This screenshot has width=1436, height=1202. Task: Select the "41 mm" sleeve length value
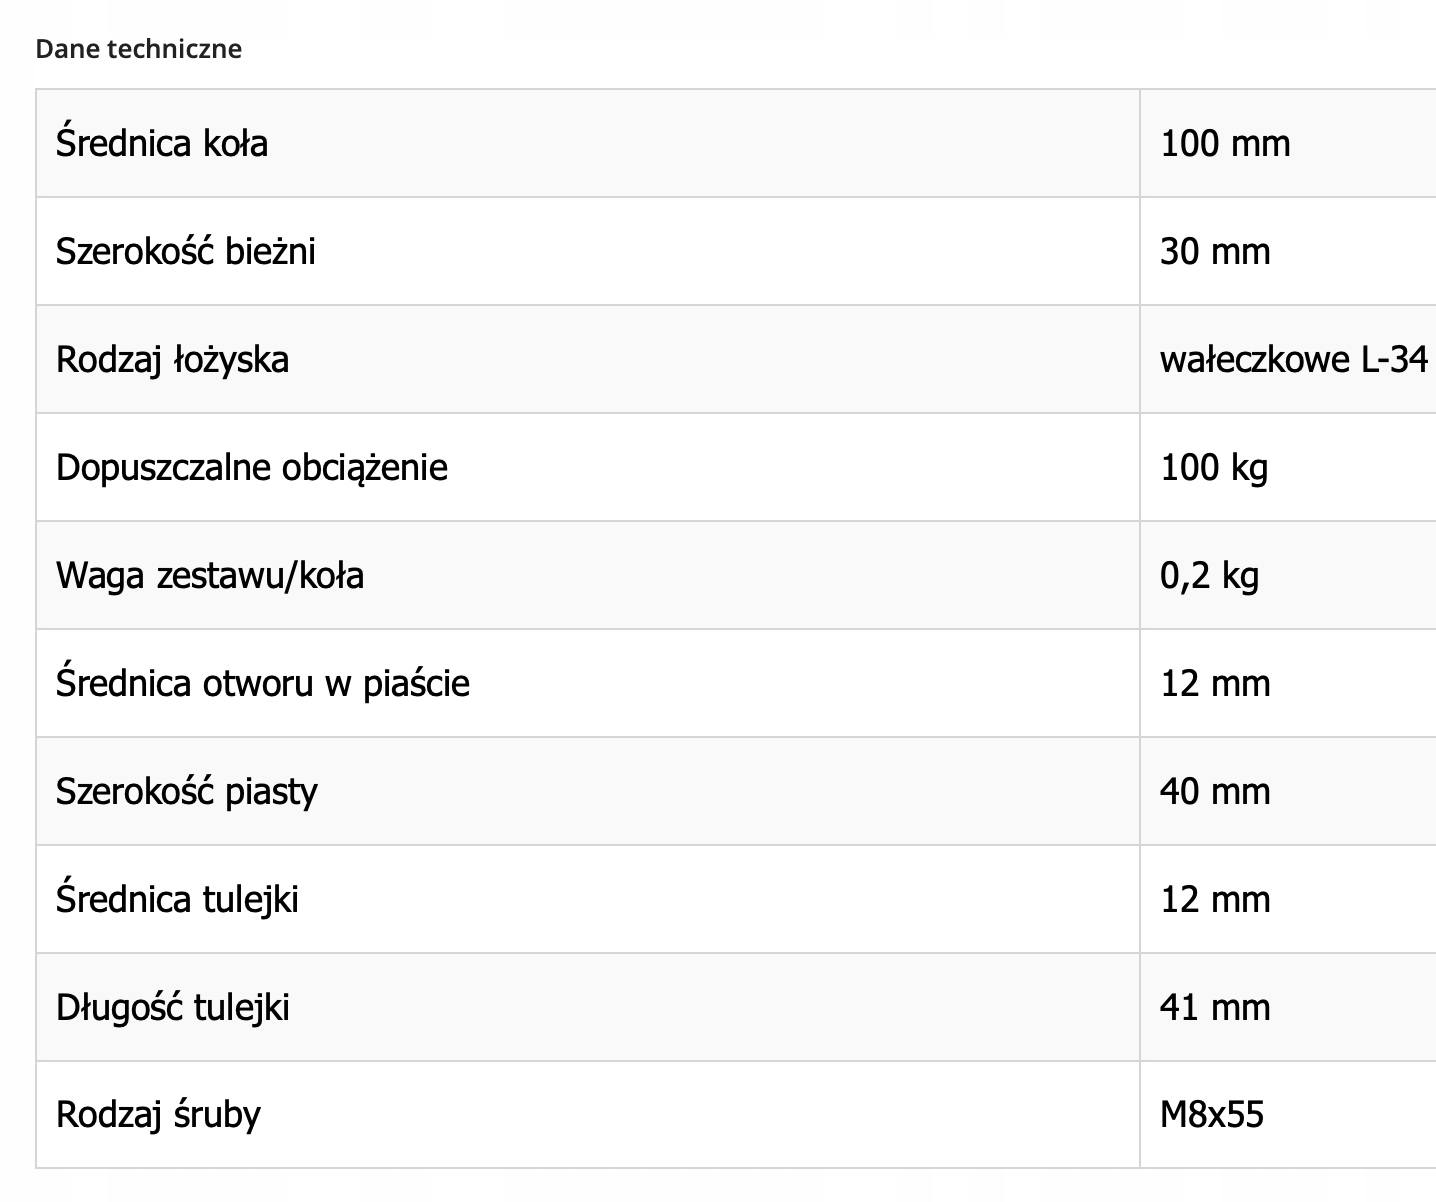pos(1215,1007)
